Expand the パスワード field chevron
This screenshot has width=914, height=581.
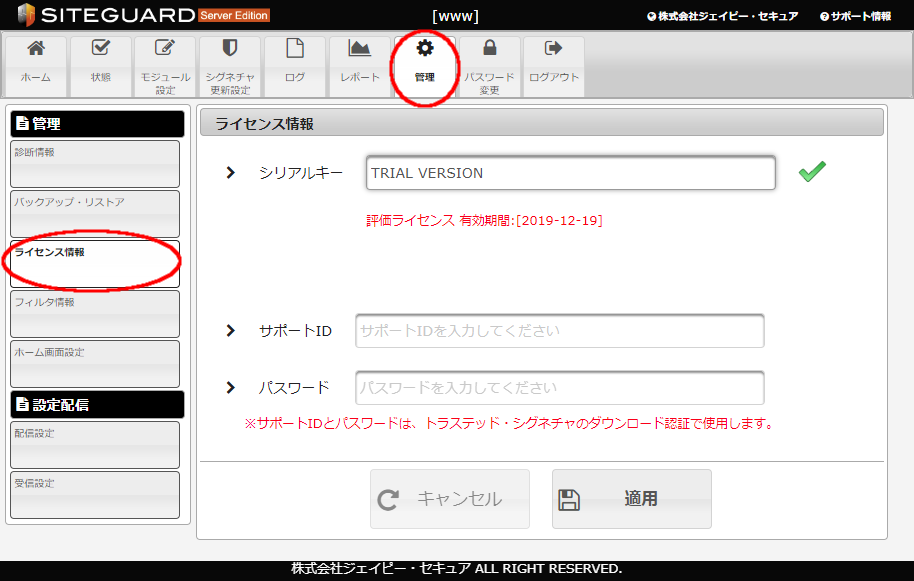pyautogui.click(x=231, y=387)
